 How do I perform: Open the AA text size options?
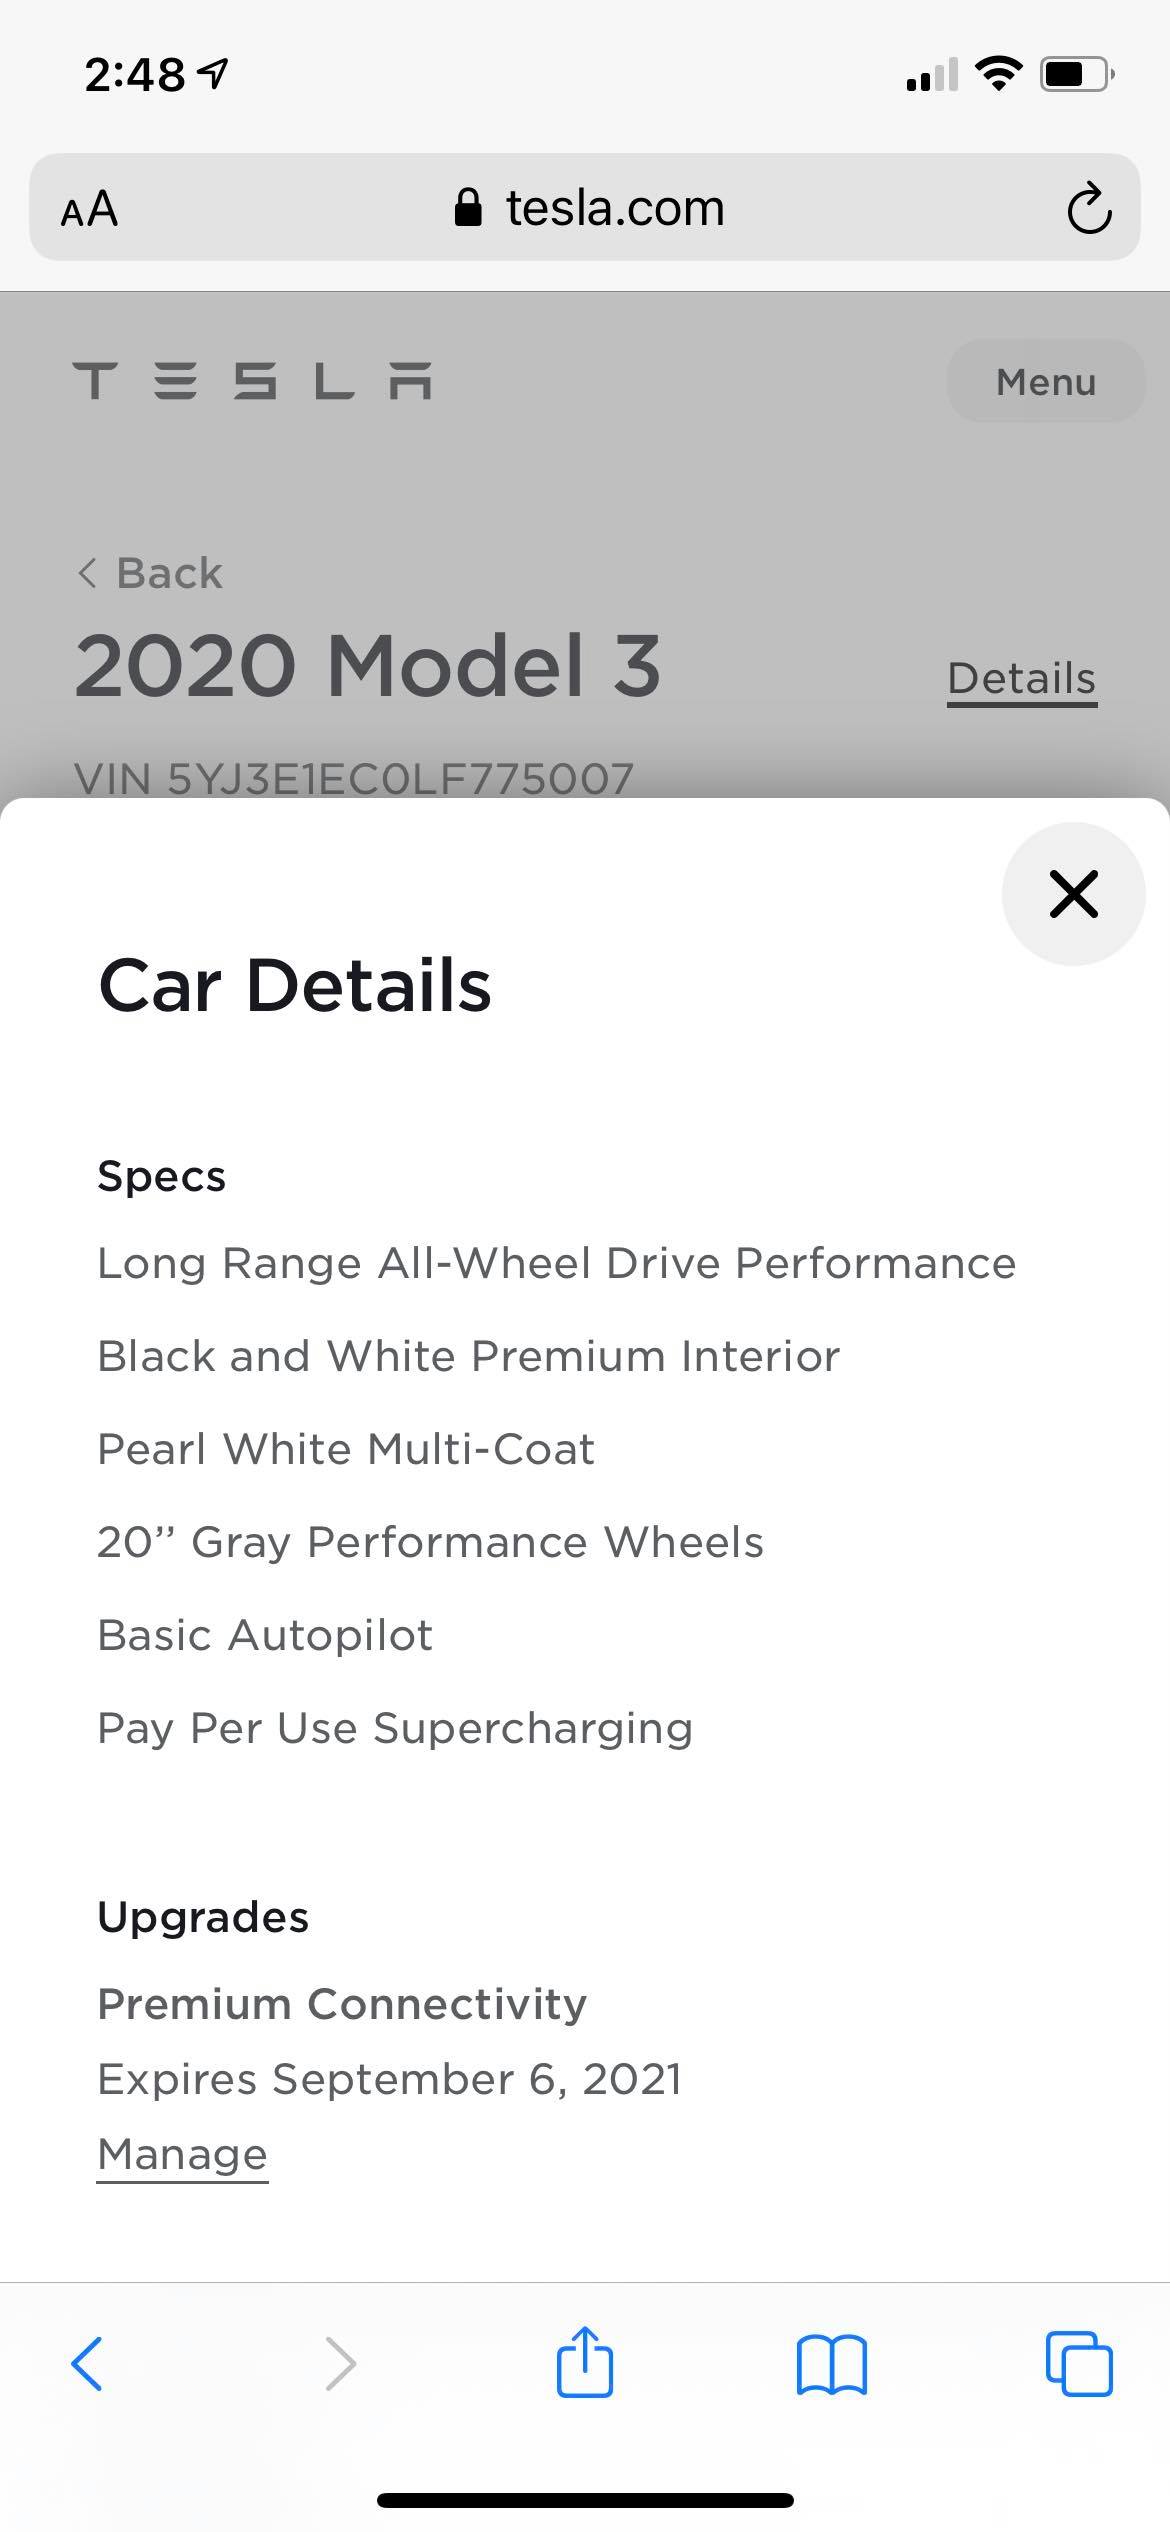89,210
